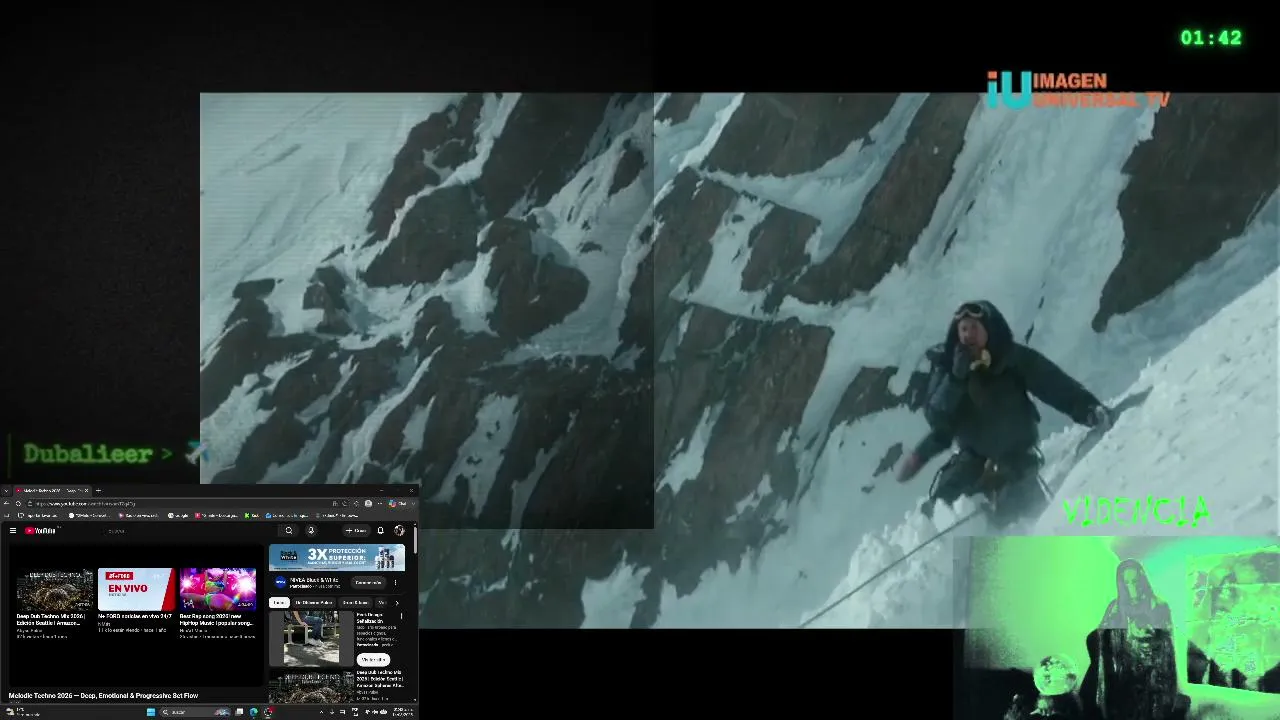Open the EN VIVO news stream thumbnail
Screen dimensions: 1280x720
point(137,589)
